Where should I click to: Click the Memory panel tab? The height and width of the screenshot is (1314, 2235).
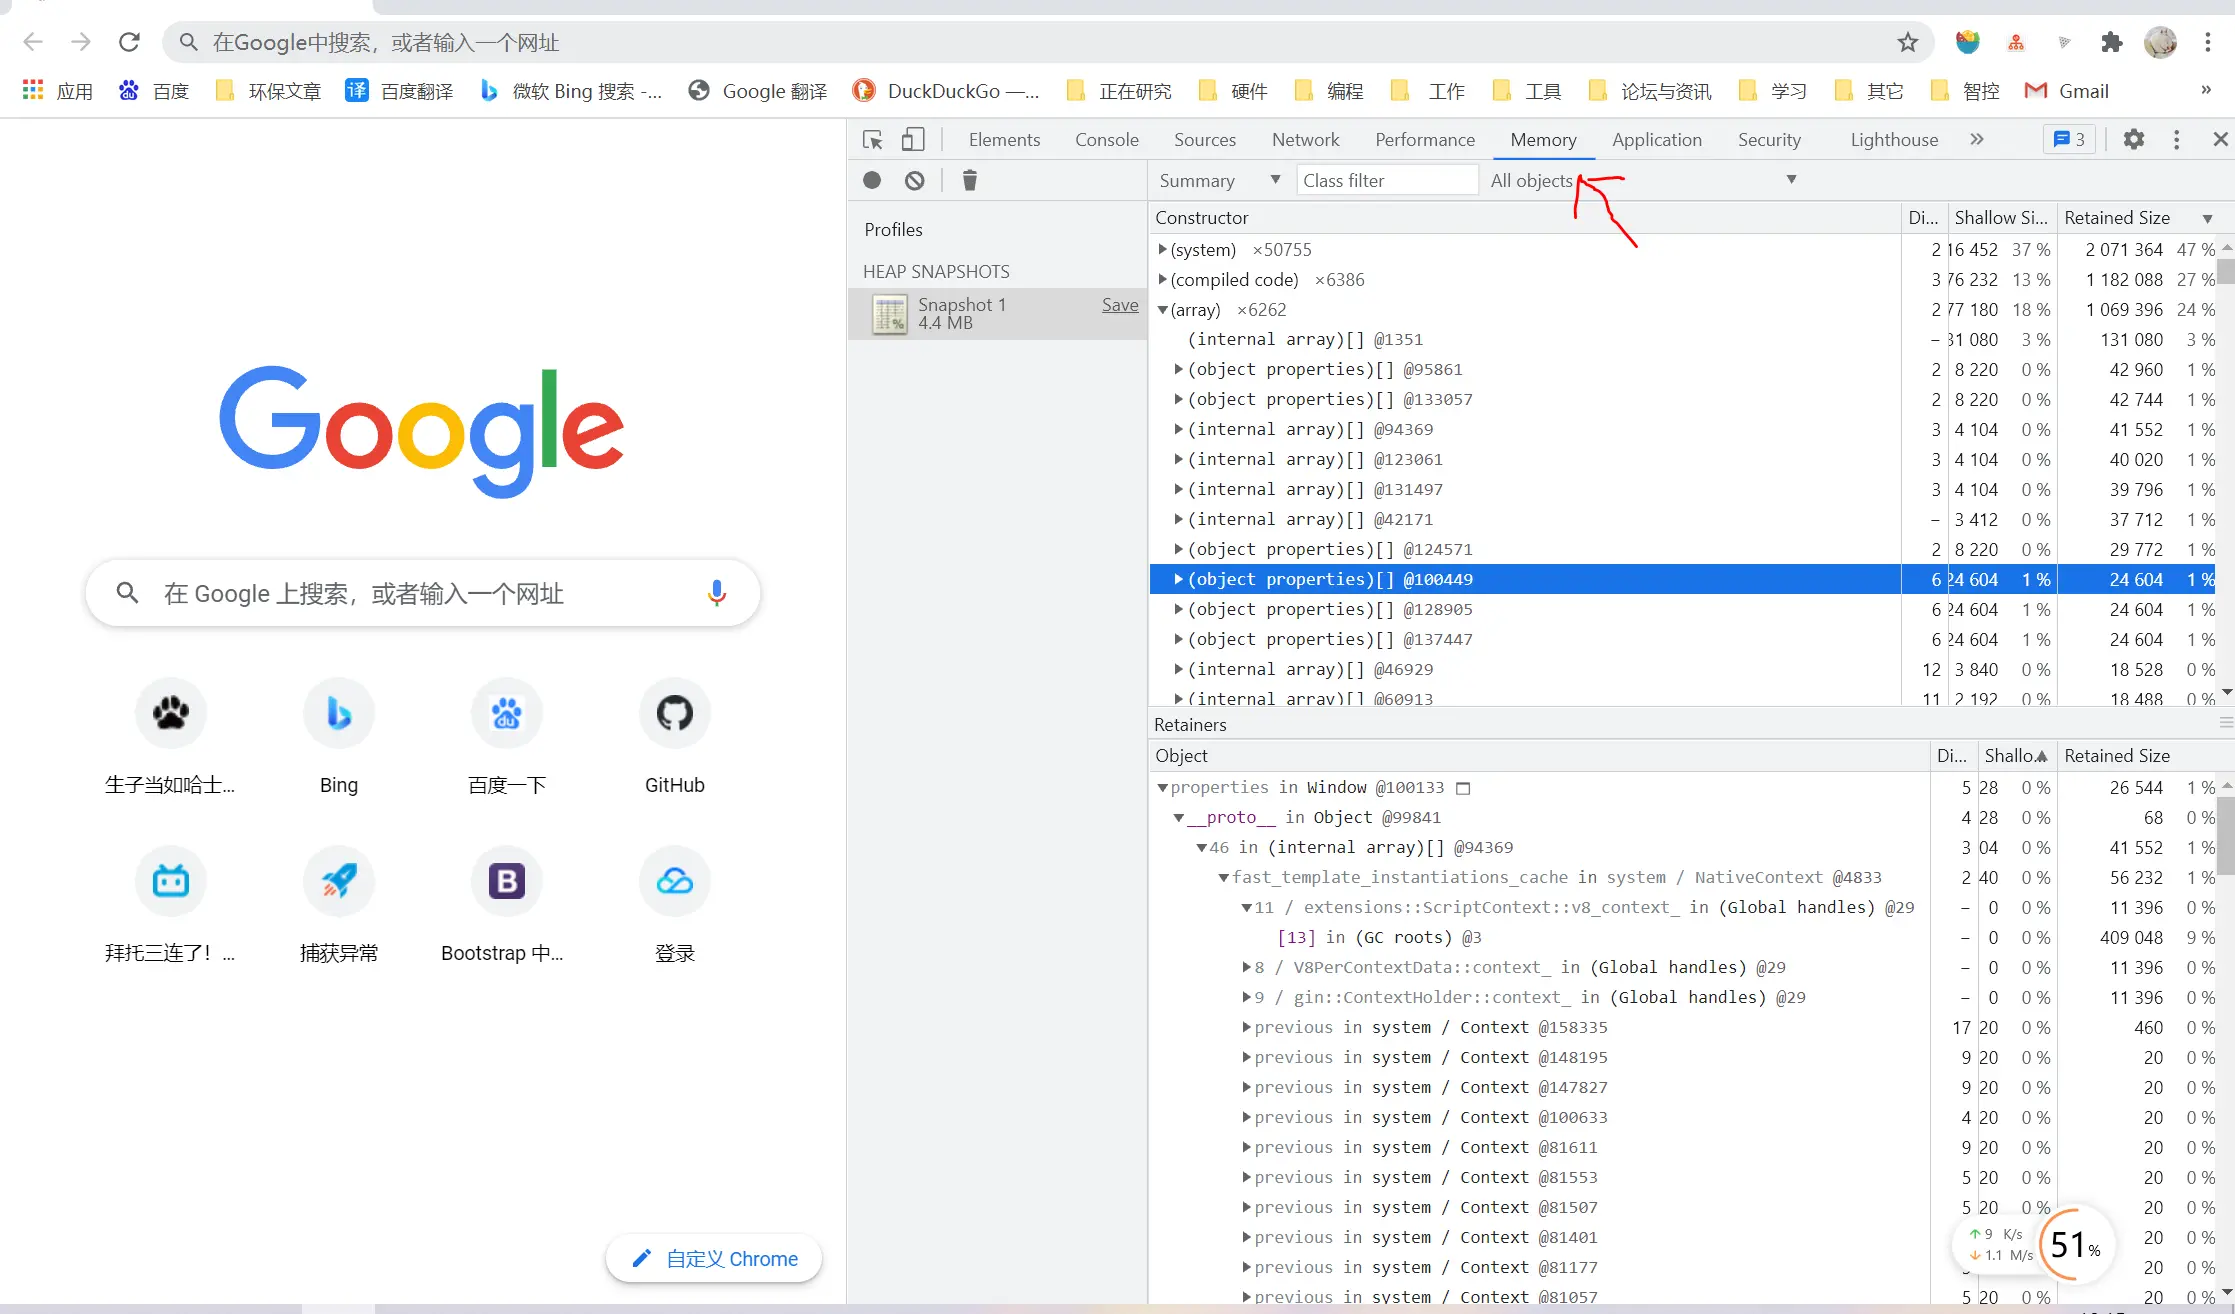1542,139
